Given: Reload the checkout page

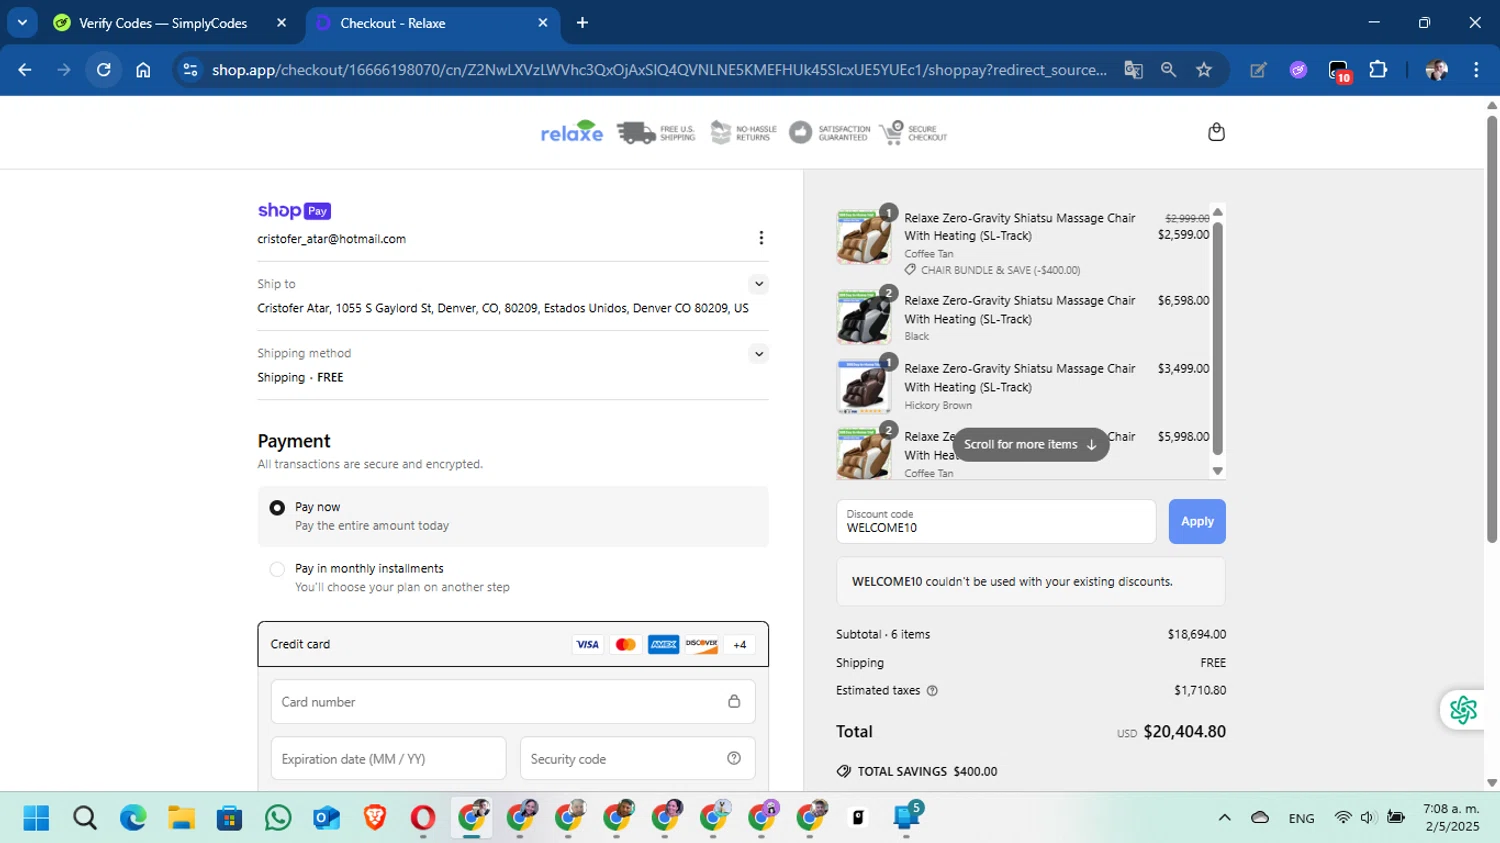Looking at the screenshot, I should click(x=104, y=70).
